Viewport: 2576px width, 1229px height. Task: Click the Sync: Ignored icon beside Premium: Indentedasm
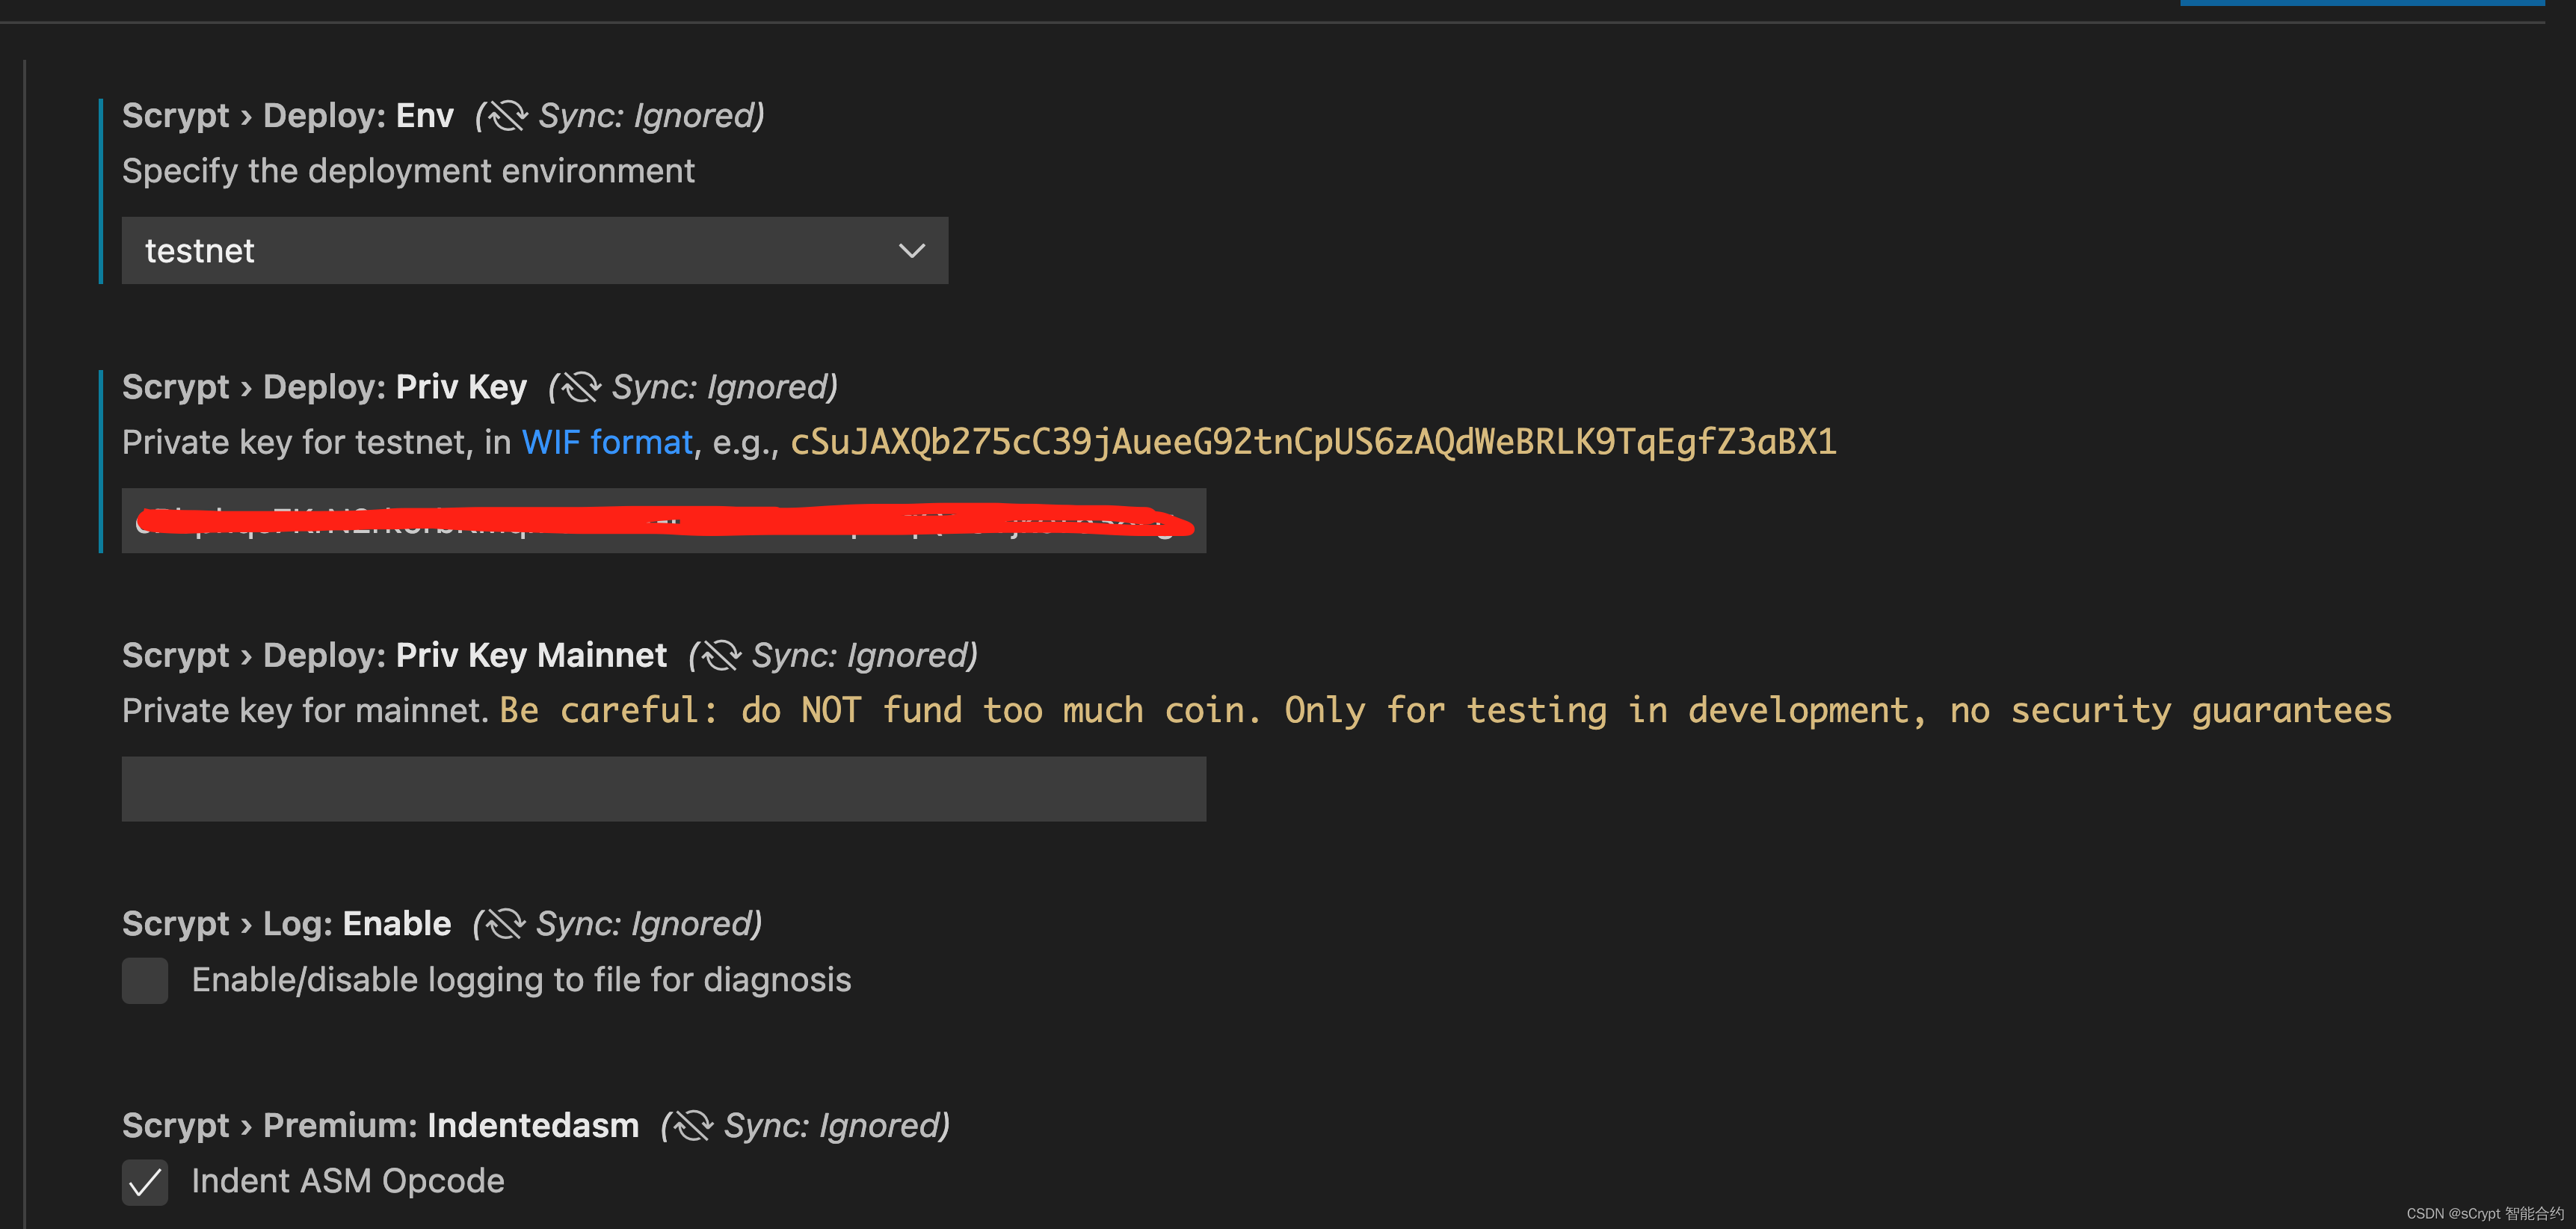pyautogui.click(x=687, y=1124)
